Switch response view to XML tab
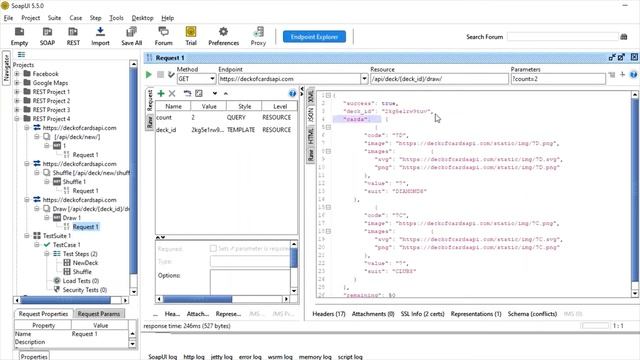 click(311, 97)
